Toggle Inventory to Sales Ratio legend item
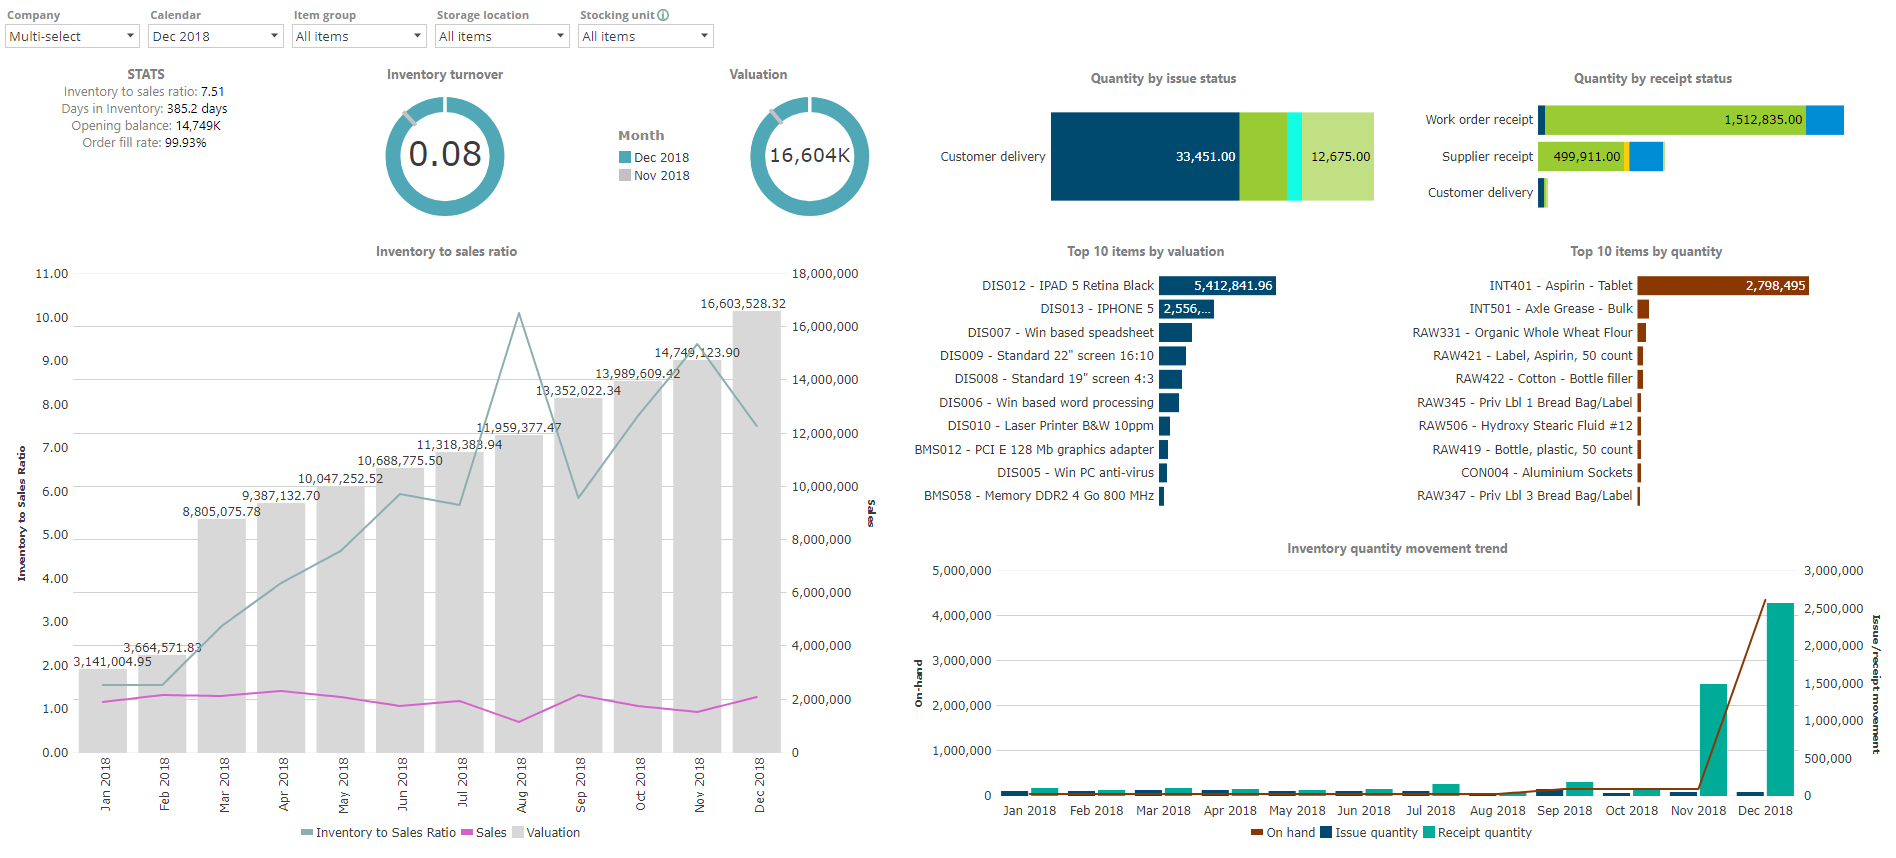This screenshot has width=1896, height=858. [378, 832]
